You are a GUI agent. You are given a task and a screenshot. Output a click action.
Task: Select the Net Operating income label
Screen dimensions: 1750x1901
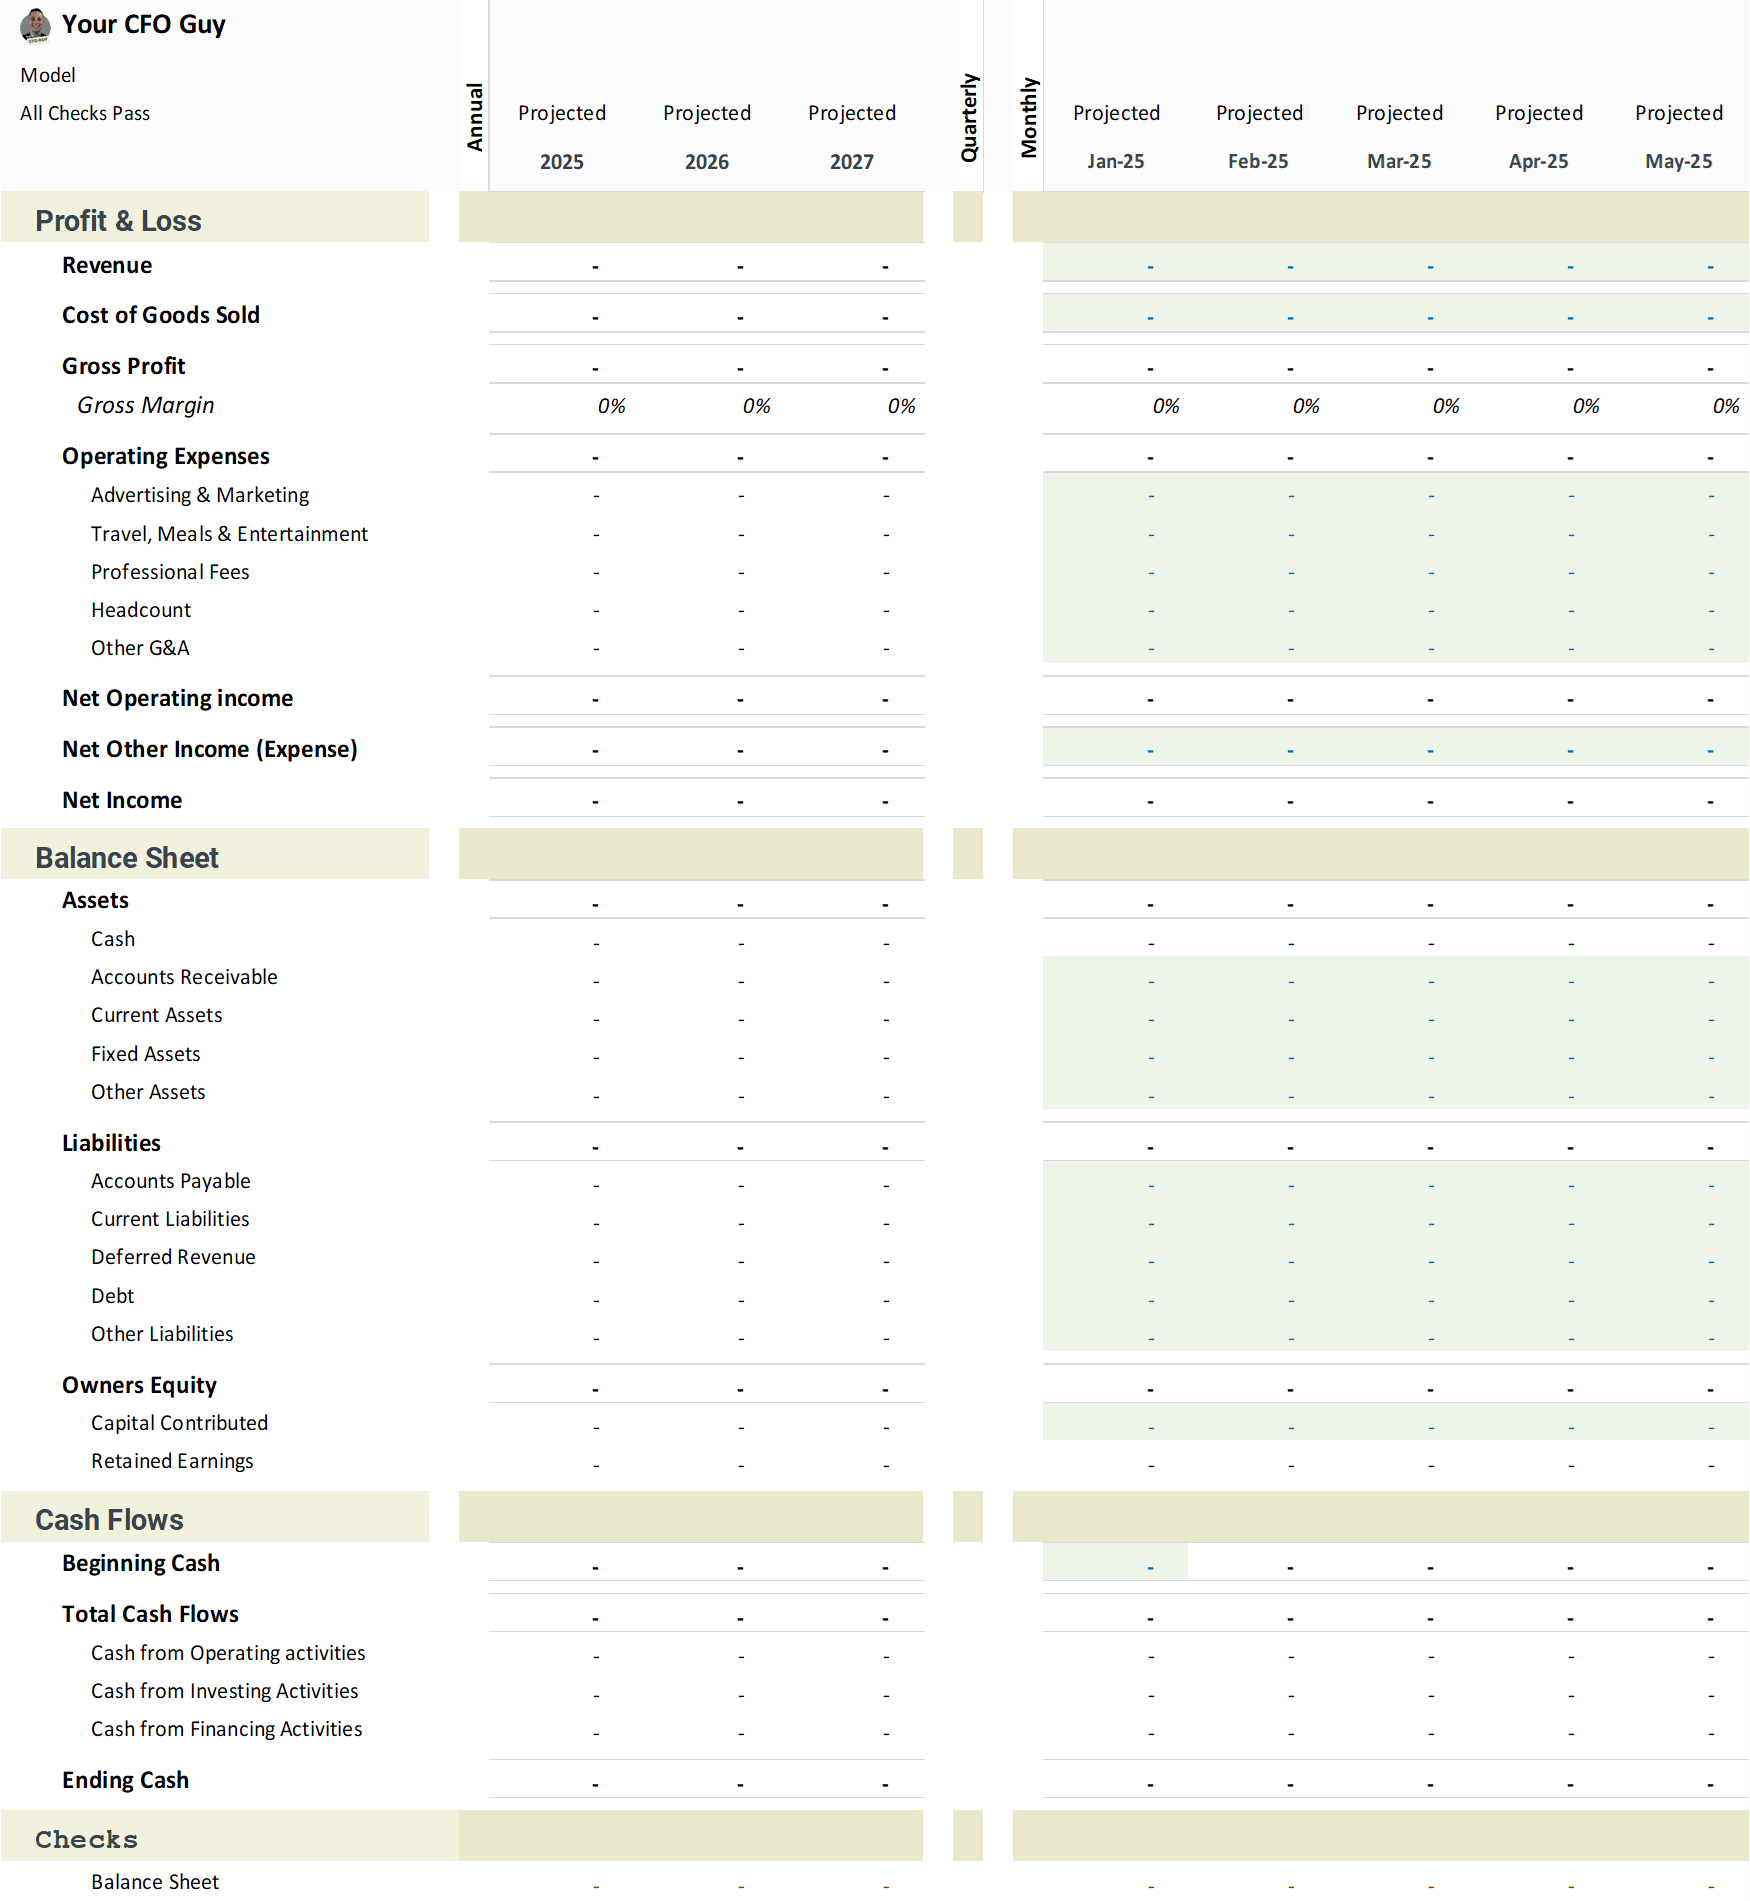point(178,698)
